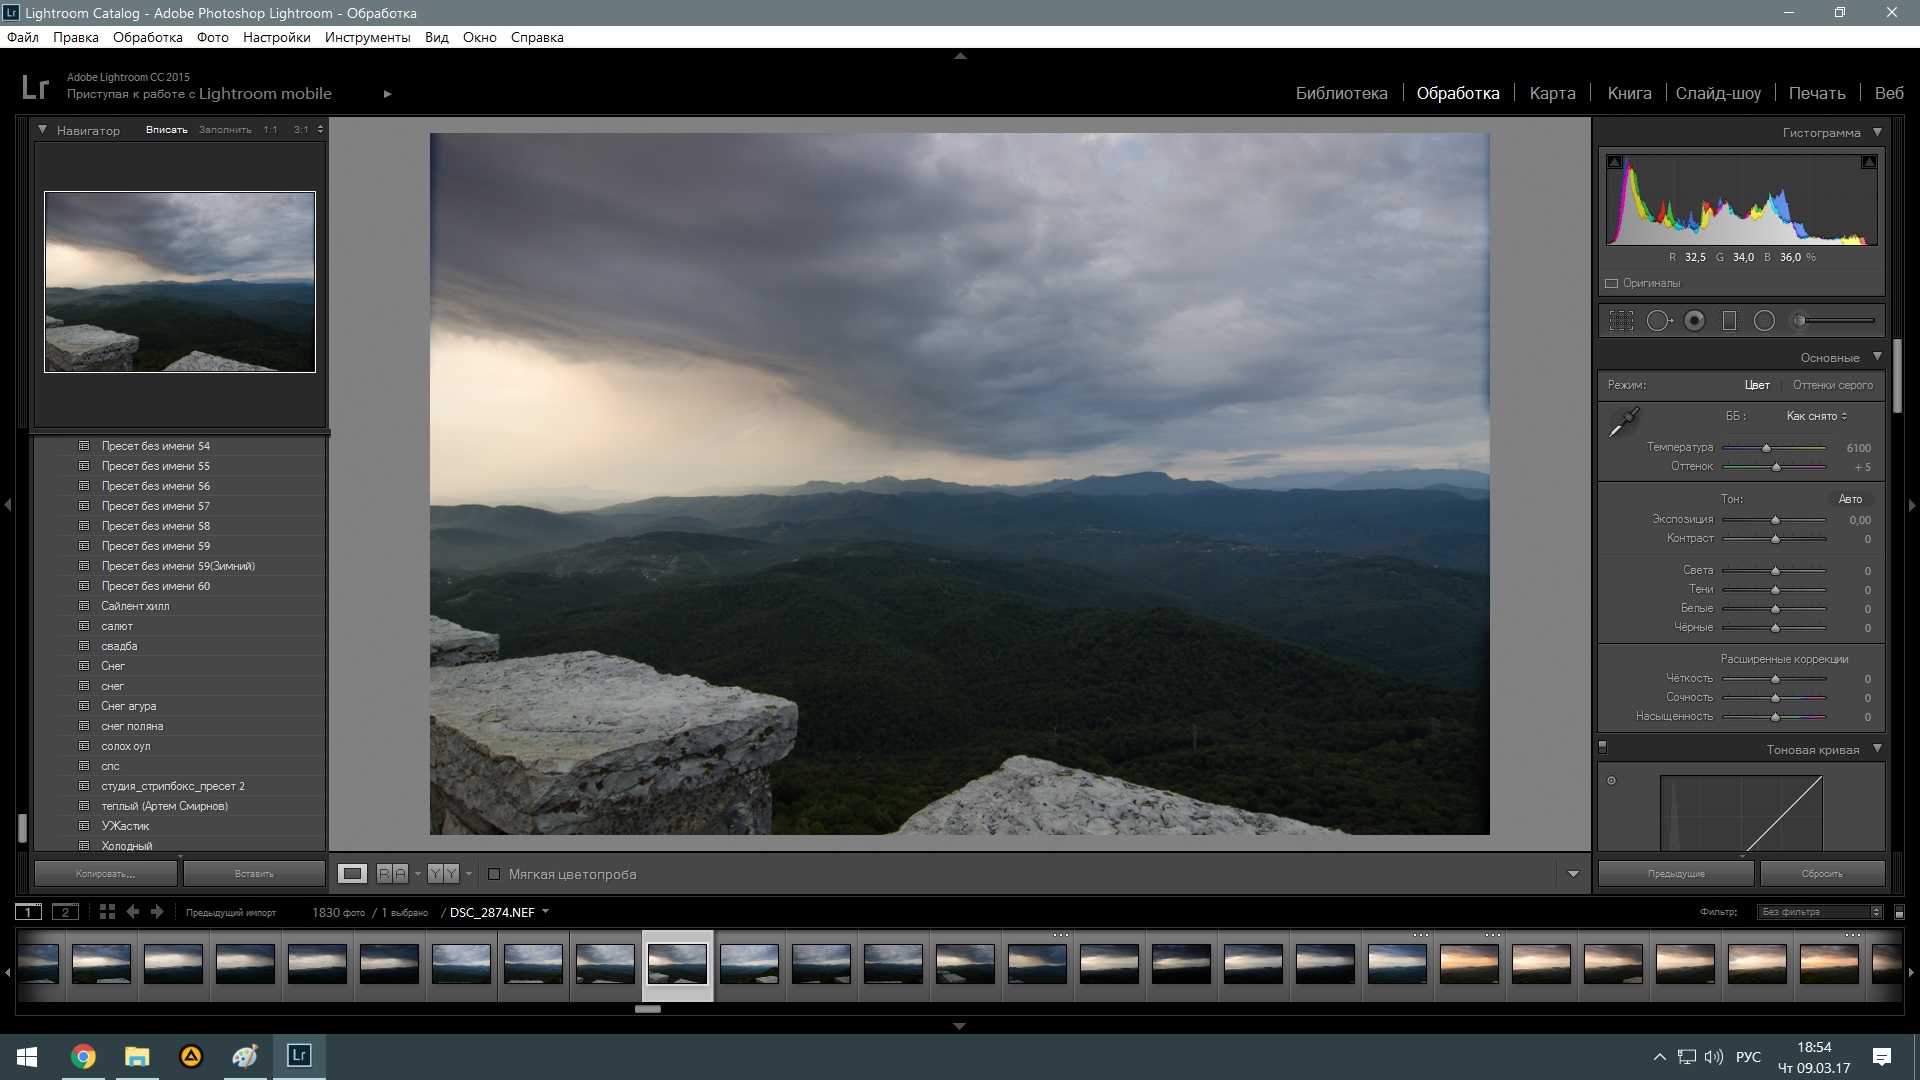Click the Сбросить button

[x=1821, y=874]
